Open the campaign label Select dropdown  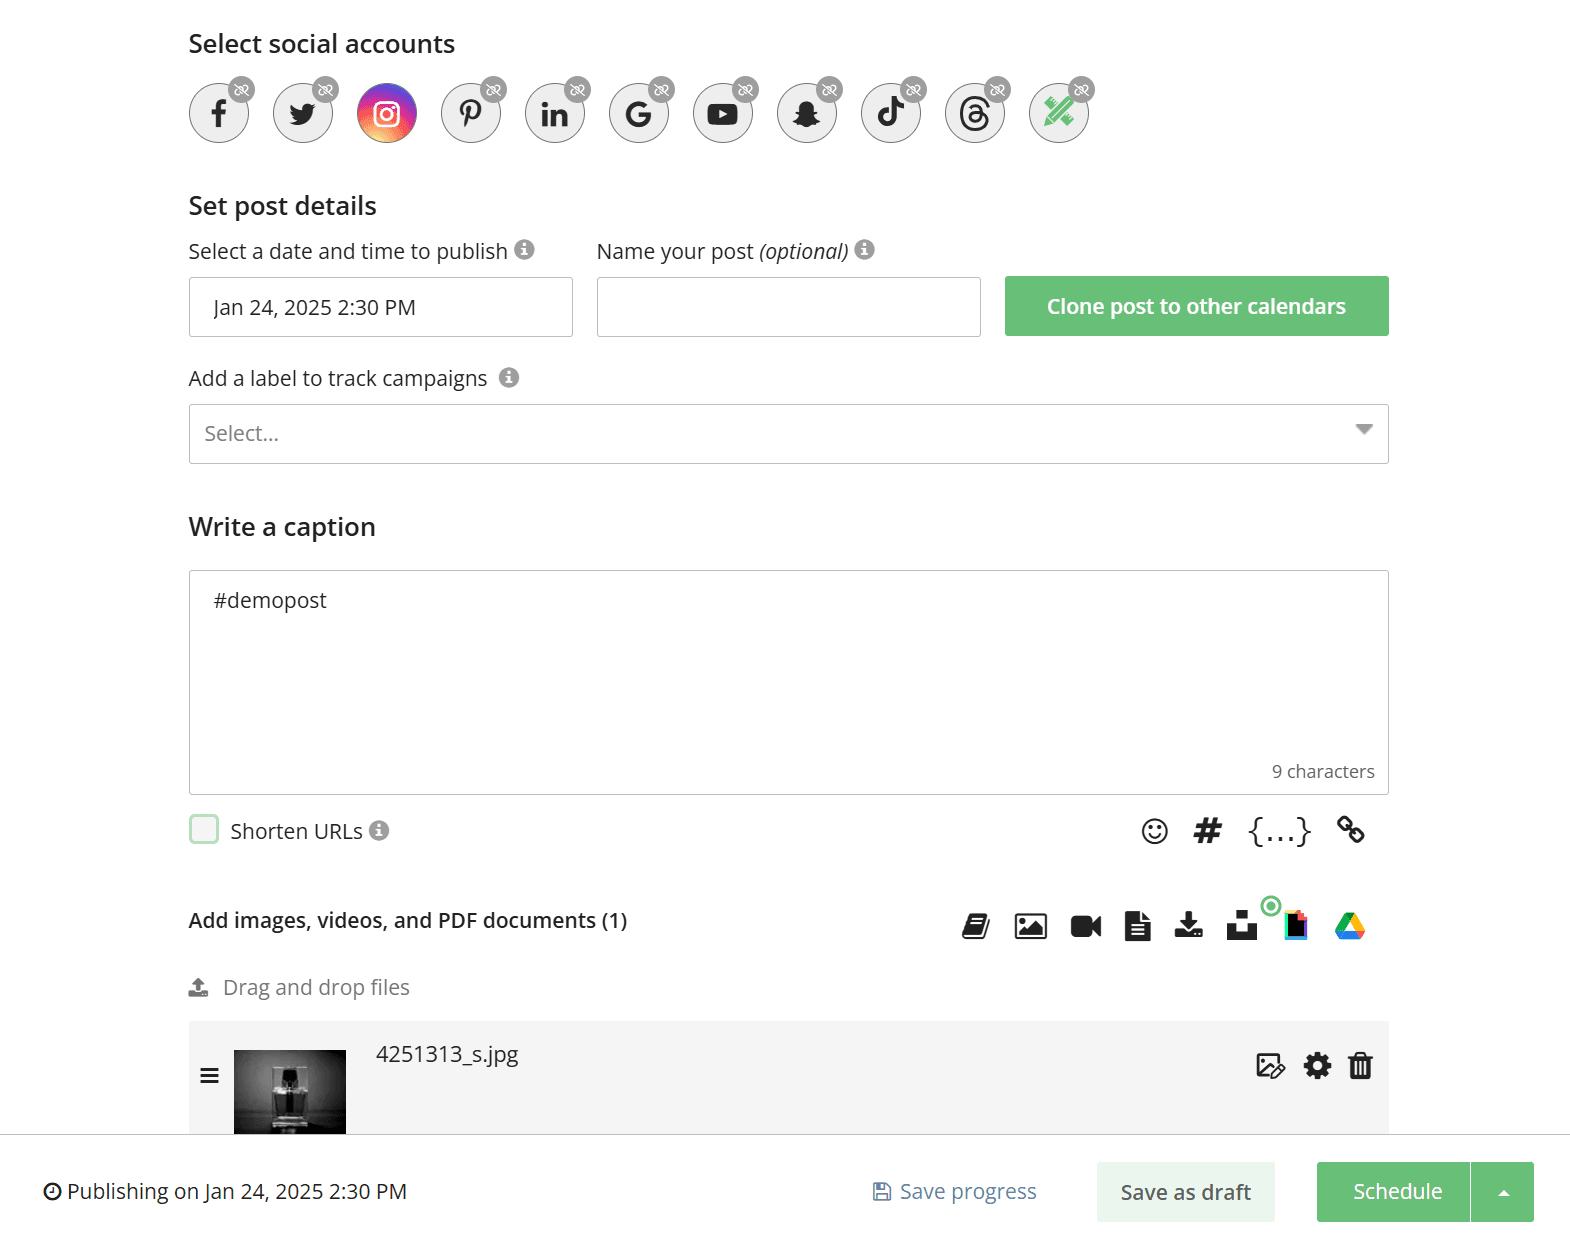(788, 434)
